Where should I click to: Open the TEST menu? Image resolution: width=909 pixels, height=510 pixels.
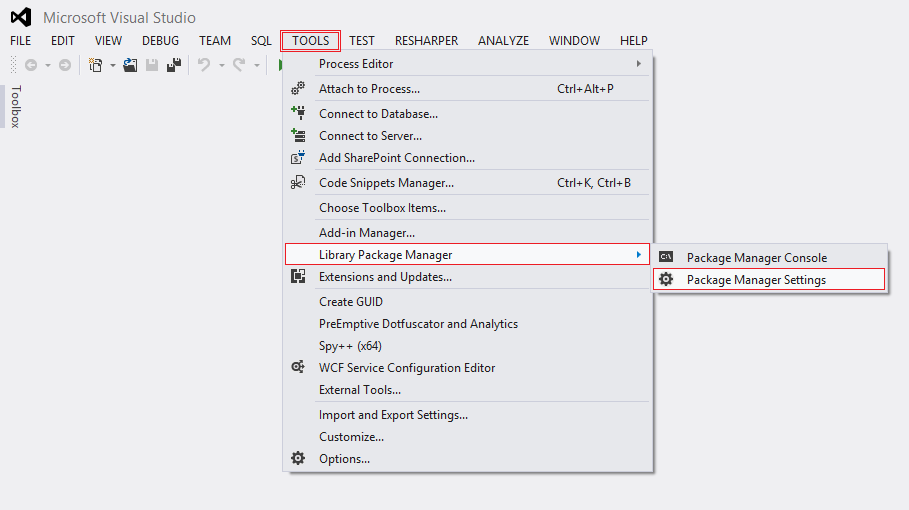362,41
